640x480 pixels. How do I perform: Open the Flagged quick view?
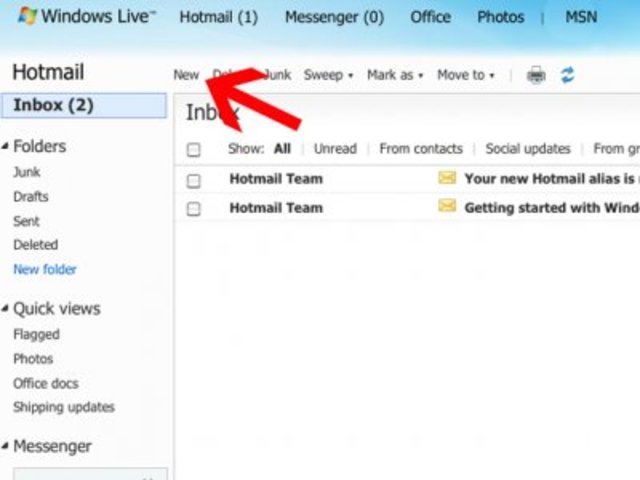(x=36, y=335)
